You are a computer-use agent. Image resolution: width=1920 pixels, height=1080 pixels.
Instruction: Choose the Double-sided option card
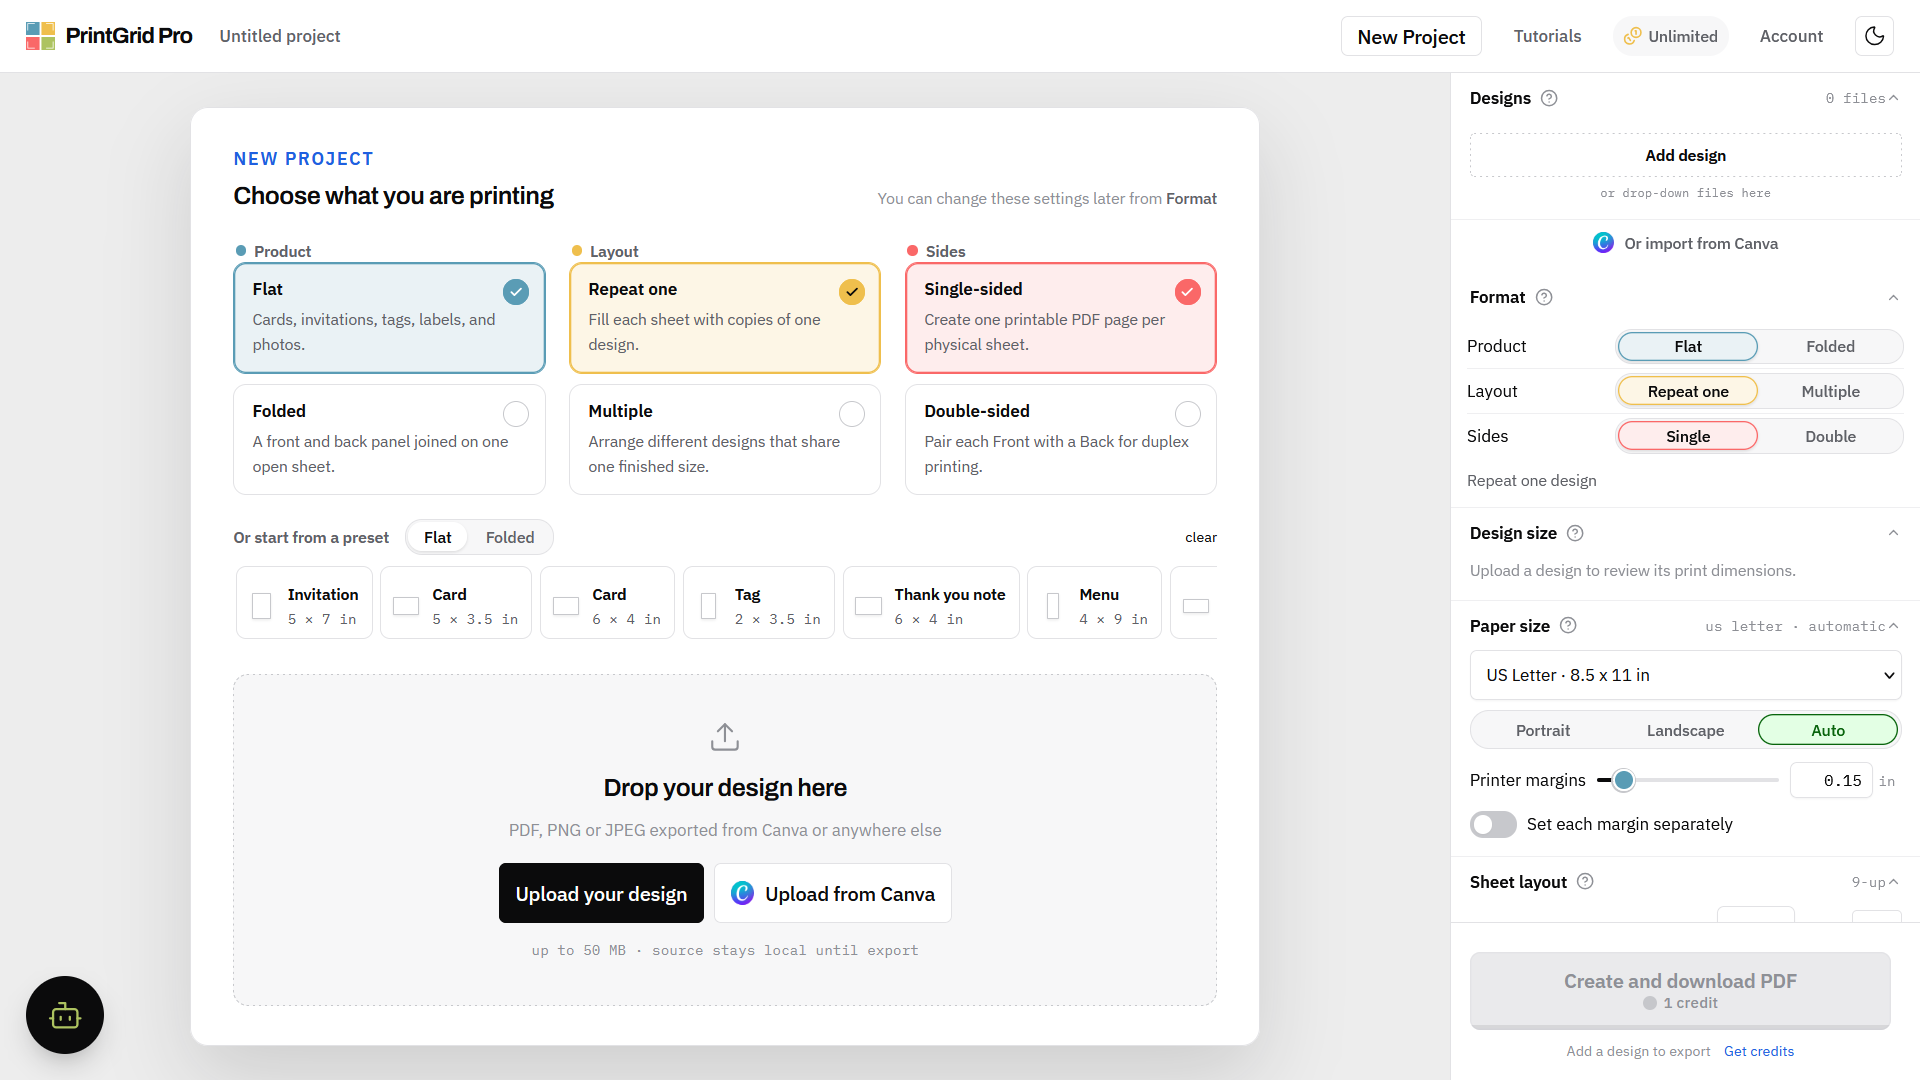(x=1061, y=439)
